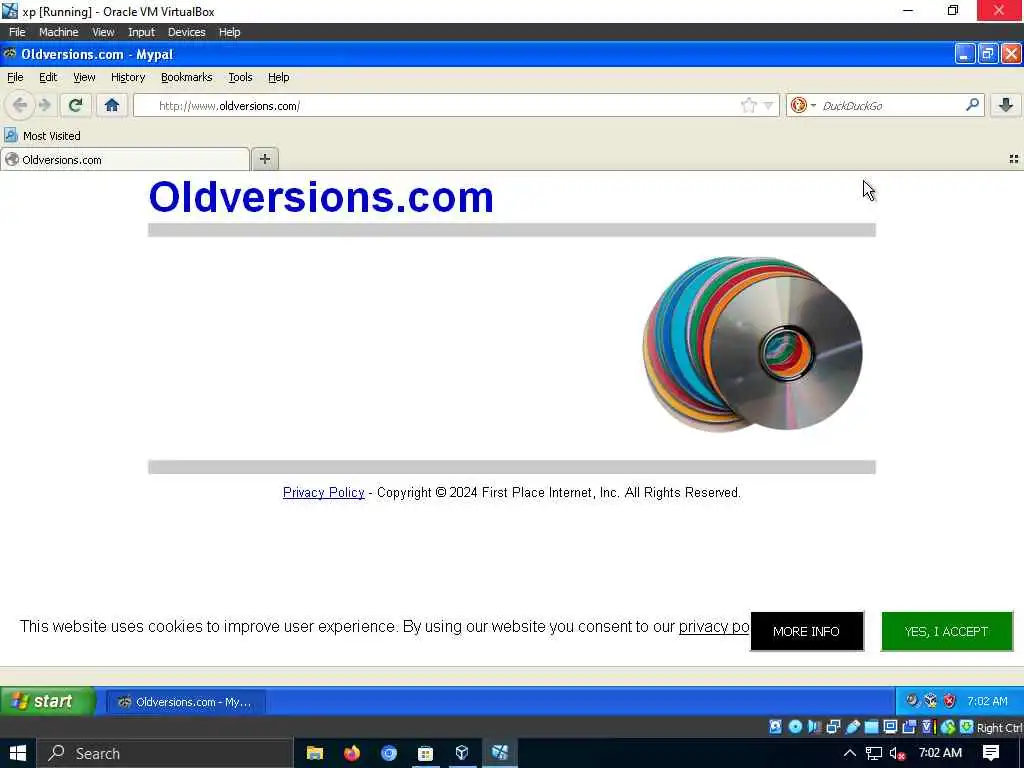The image size is (1024, 768).
Task: Open a new tab with the plus button
Action: pyautogui.click(x=264, y=159)
